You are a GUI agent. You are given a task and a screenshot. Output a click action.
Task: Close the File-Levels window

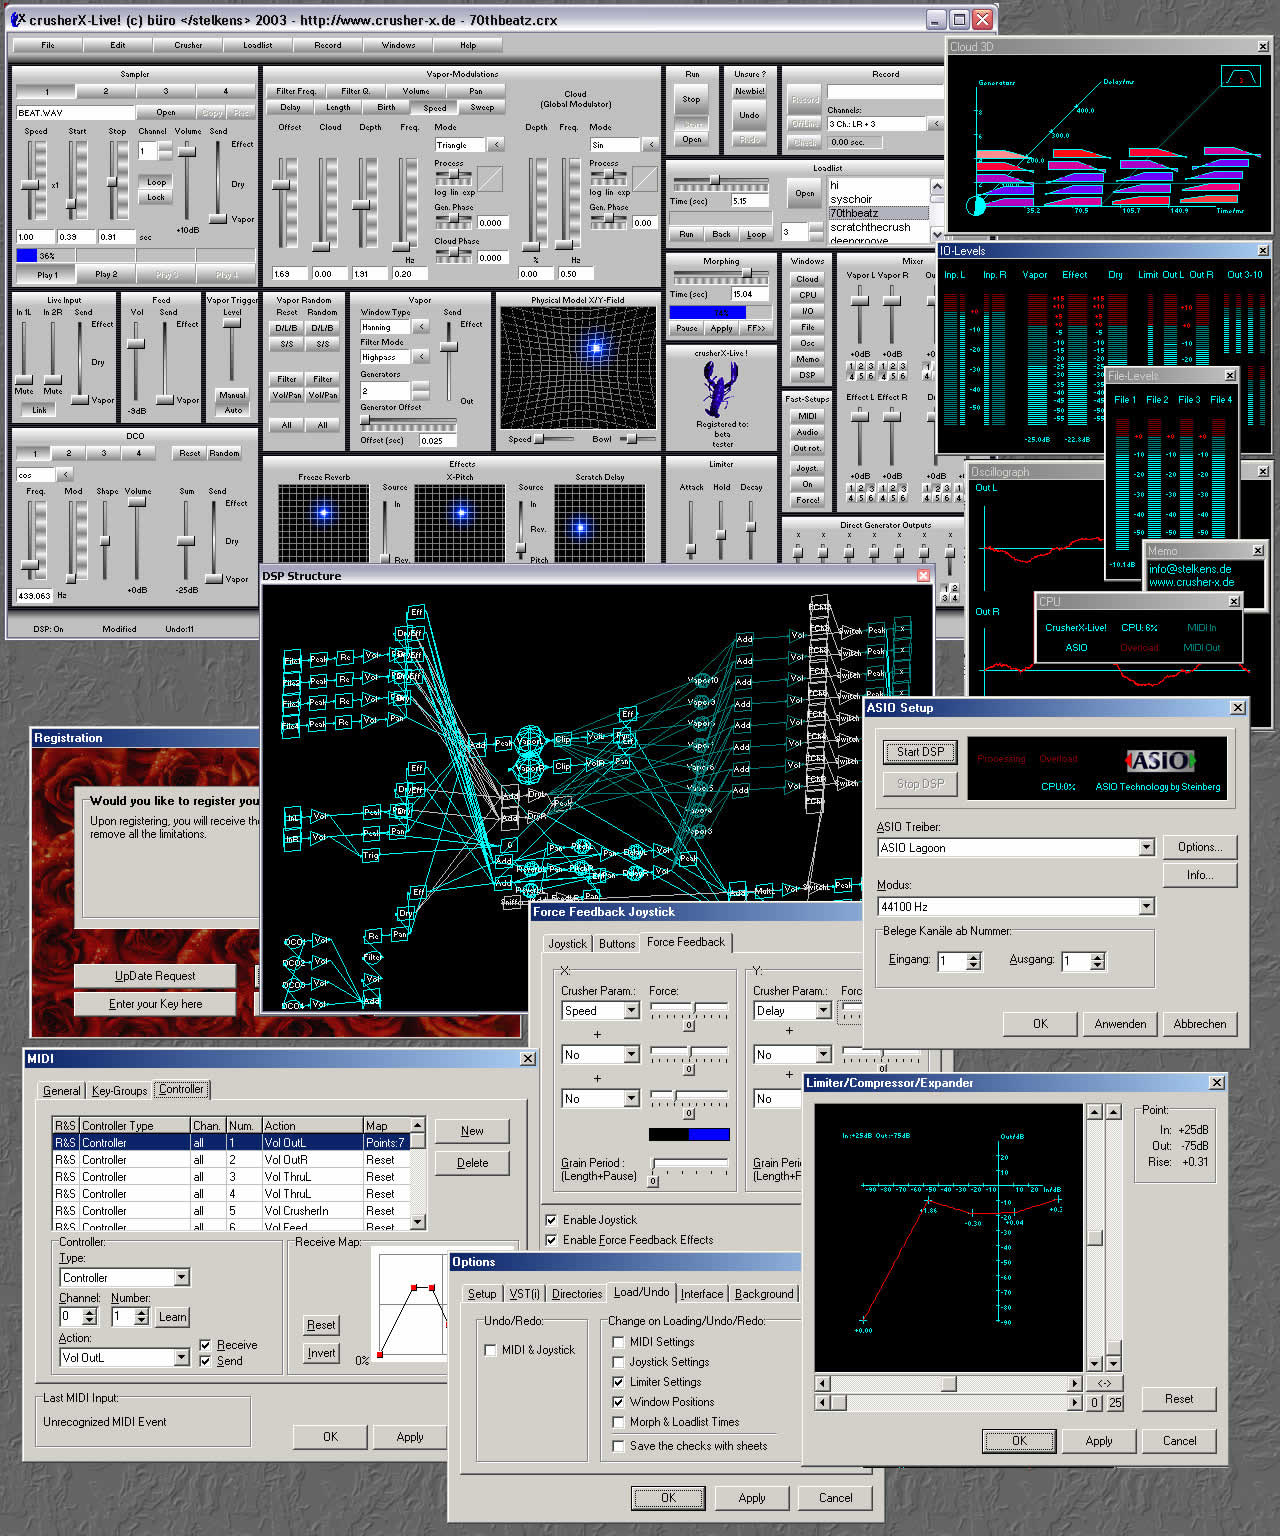[x=1230, y=375]
